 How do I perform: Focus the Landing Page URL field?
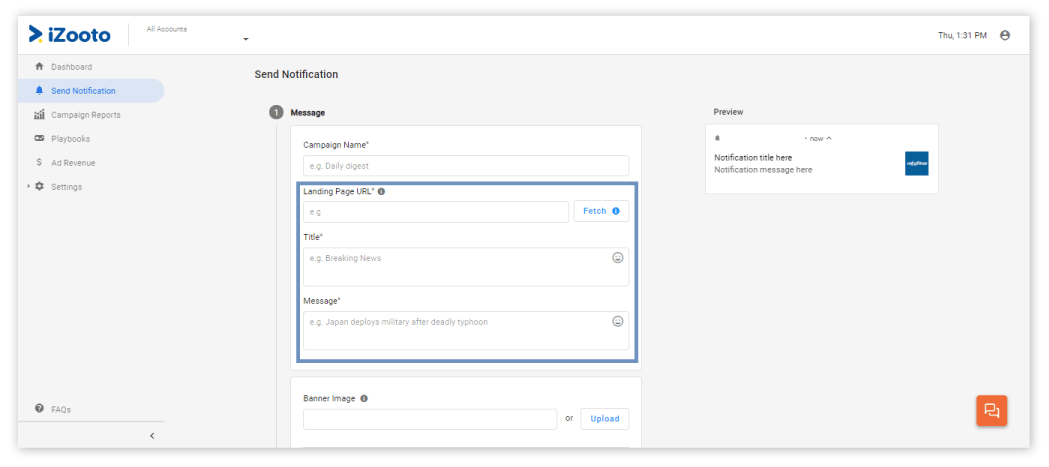(x=436, y=211)
